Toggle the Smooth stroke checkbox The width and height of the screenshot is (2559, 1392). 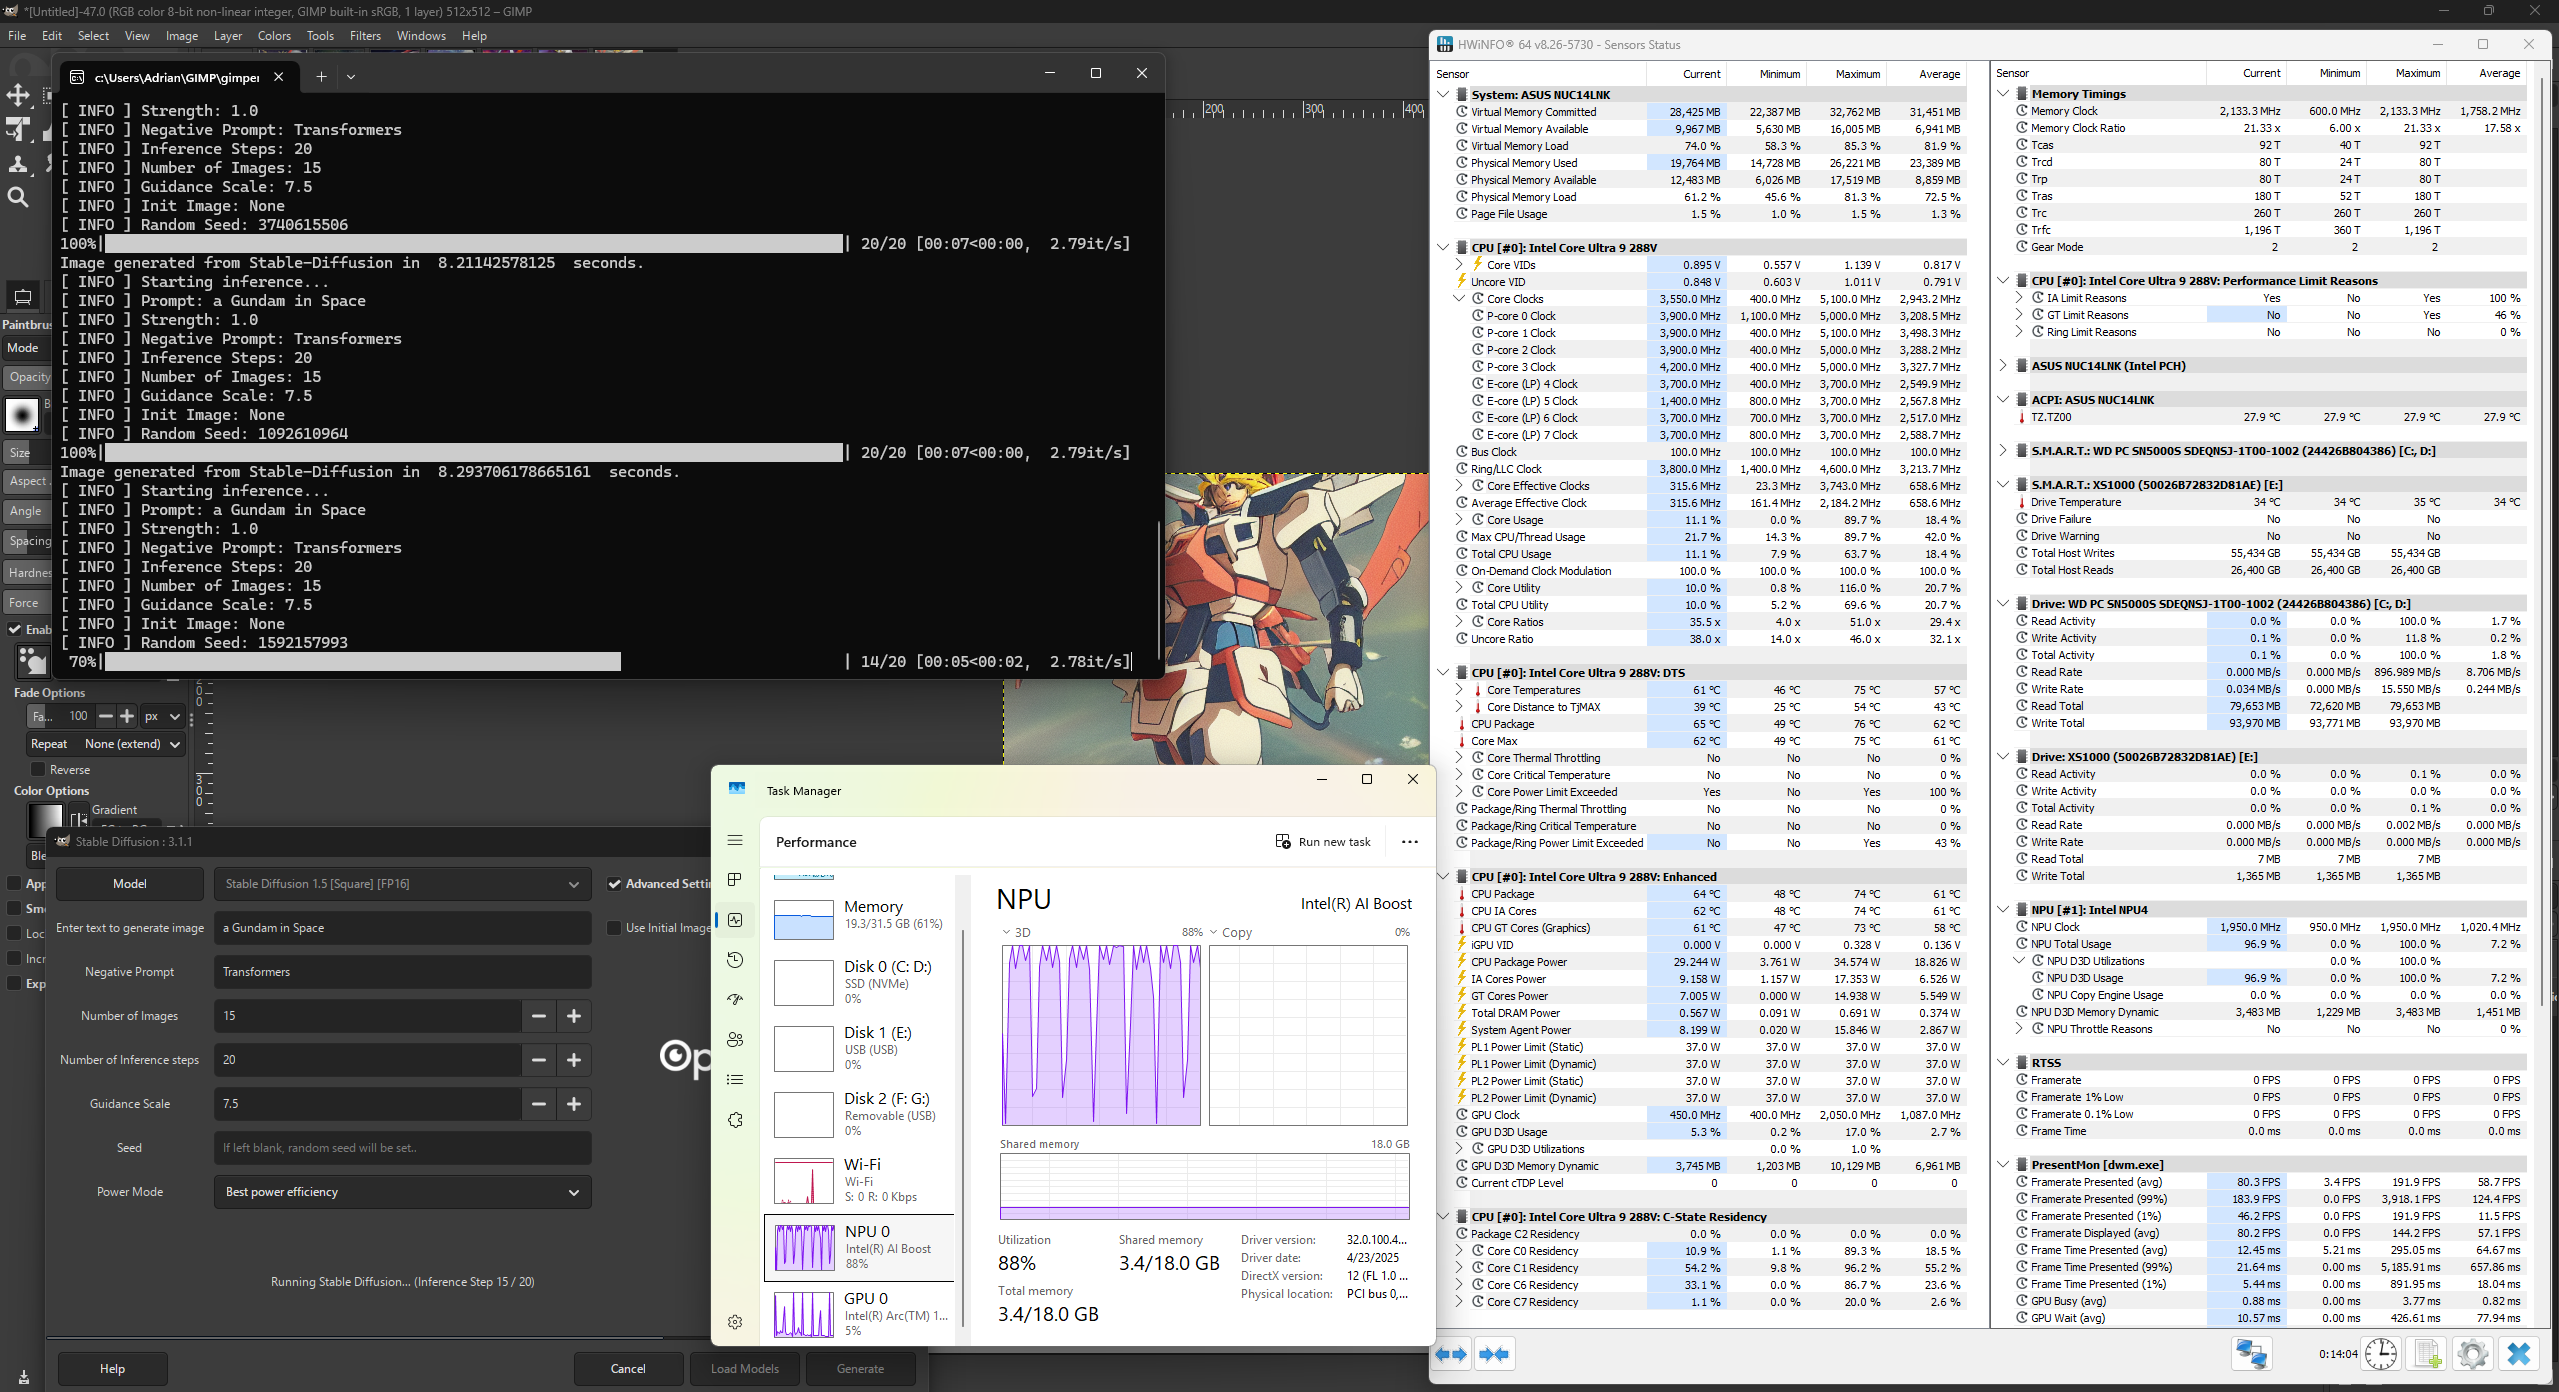tap(14, 908)
